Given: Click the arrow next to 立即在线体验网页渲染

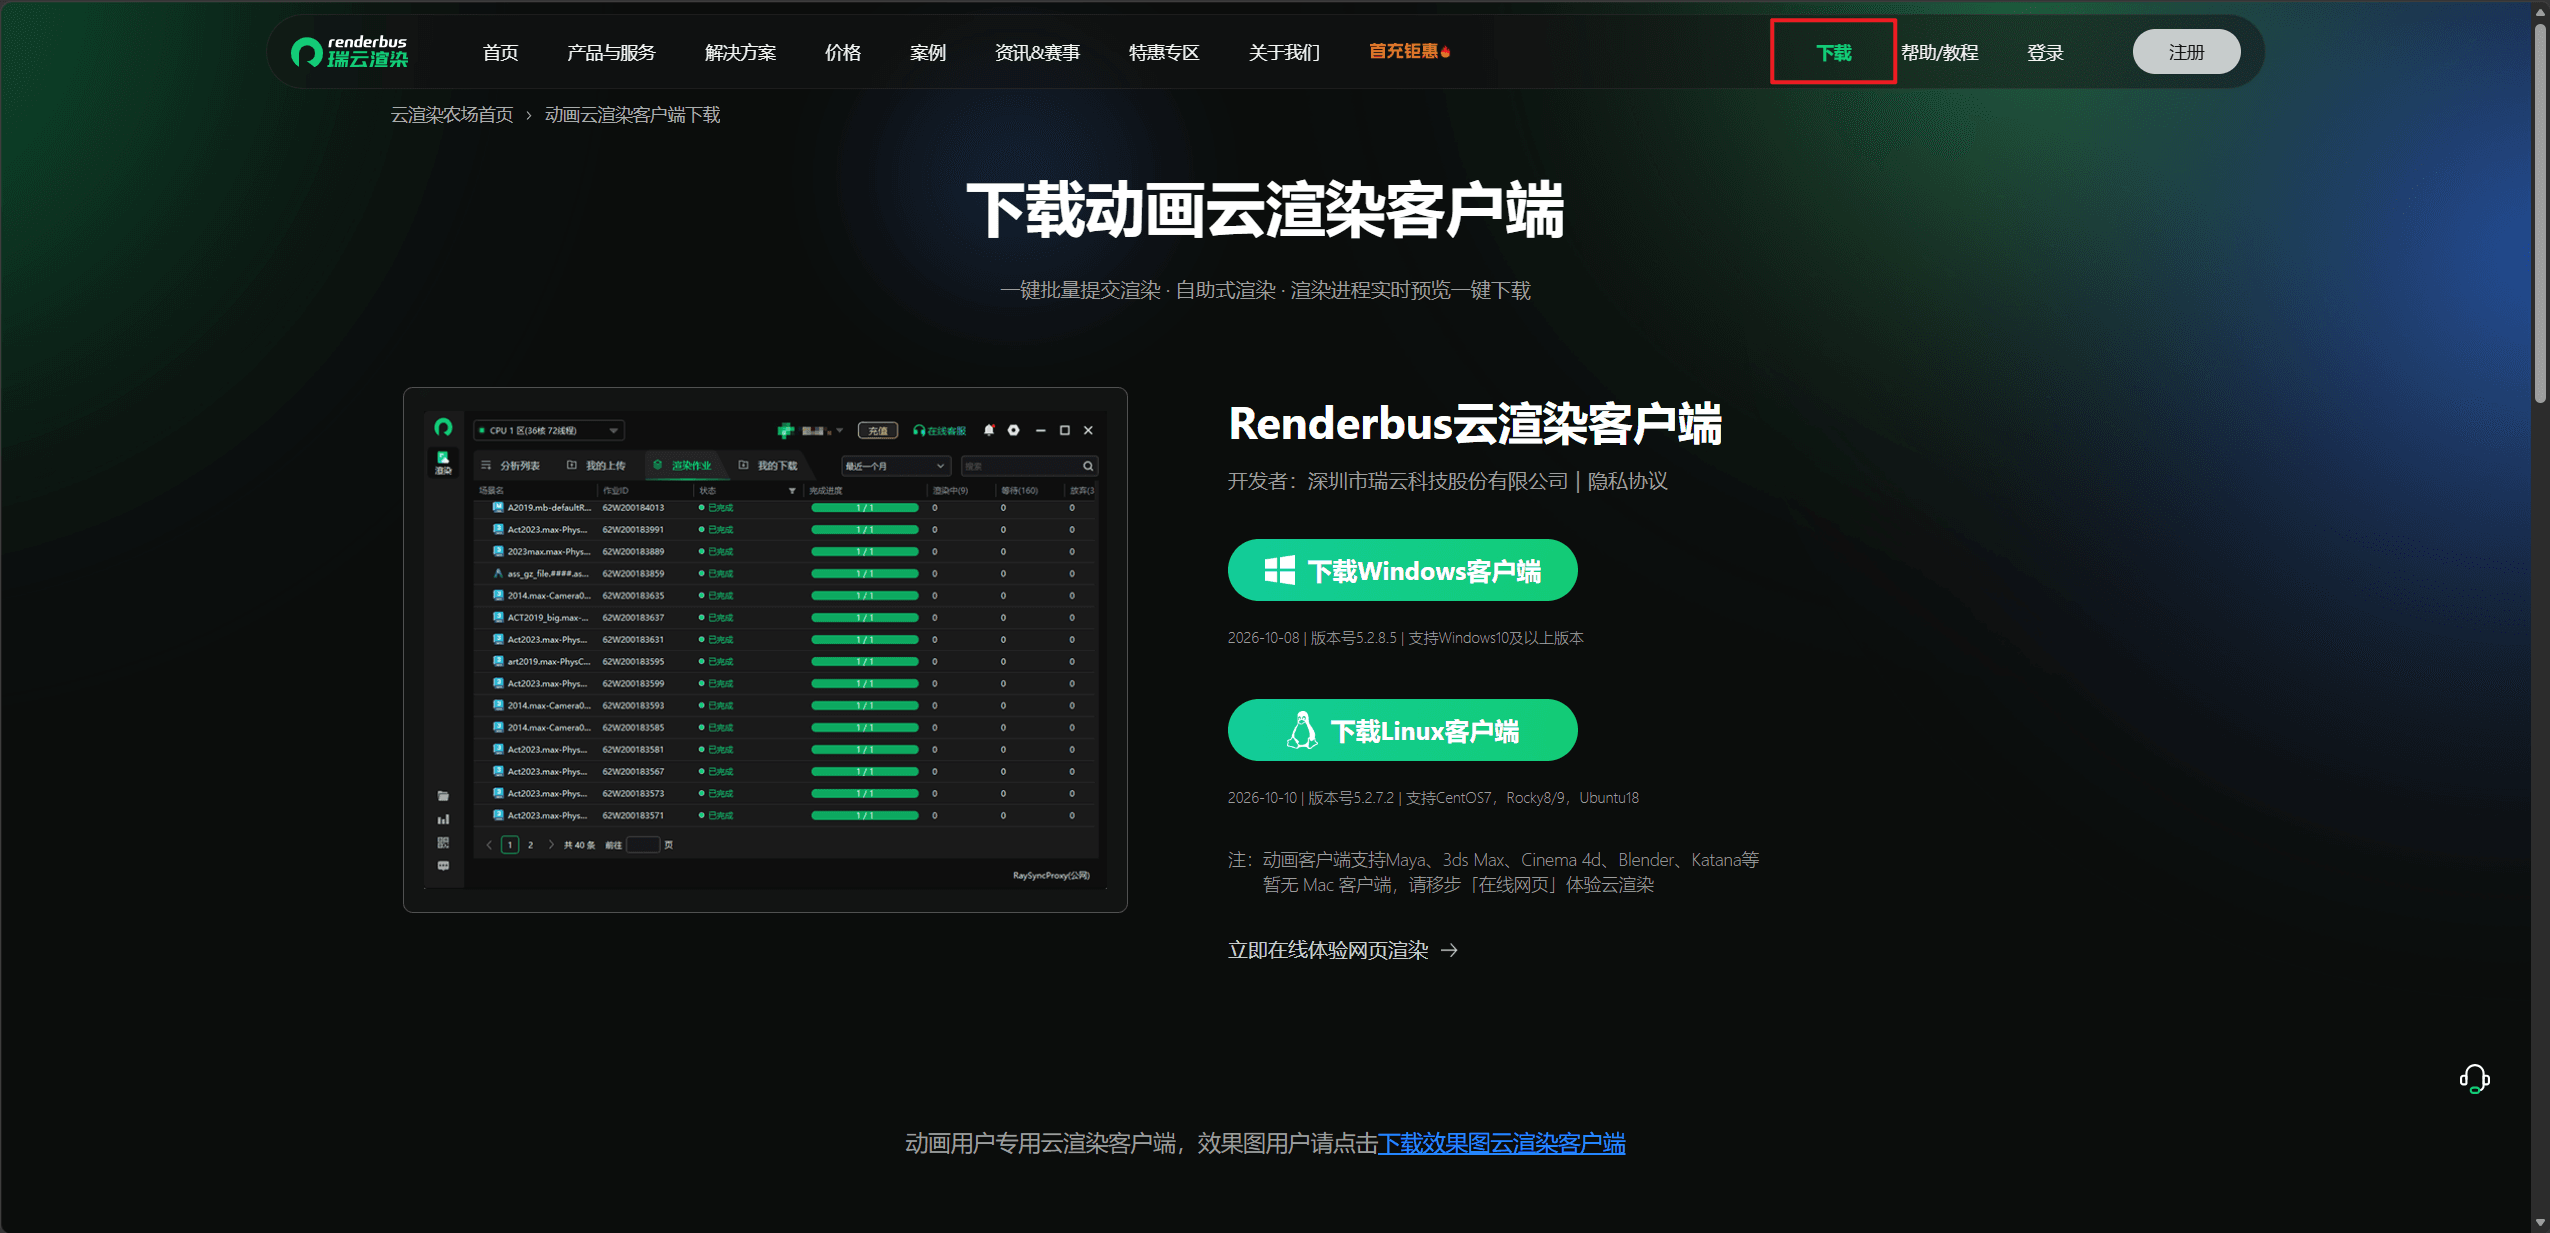Looking at the screenshot, I should [1449, 950].
